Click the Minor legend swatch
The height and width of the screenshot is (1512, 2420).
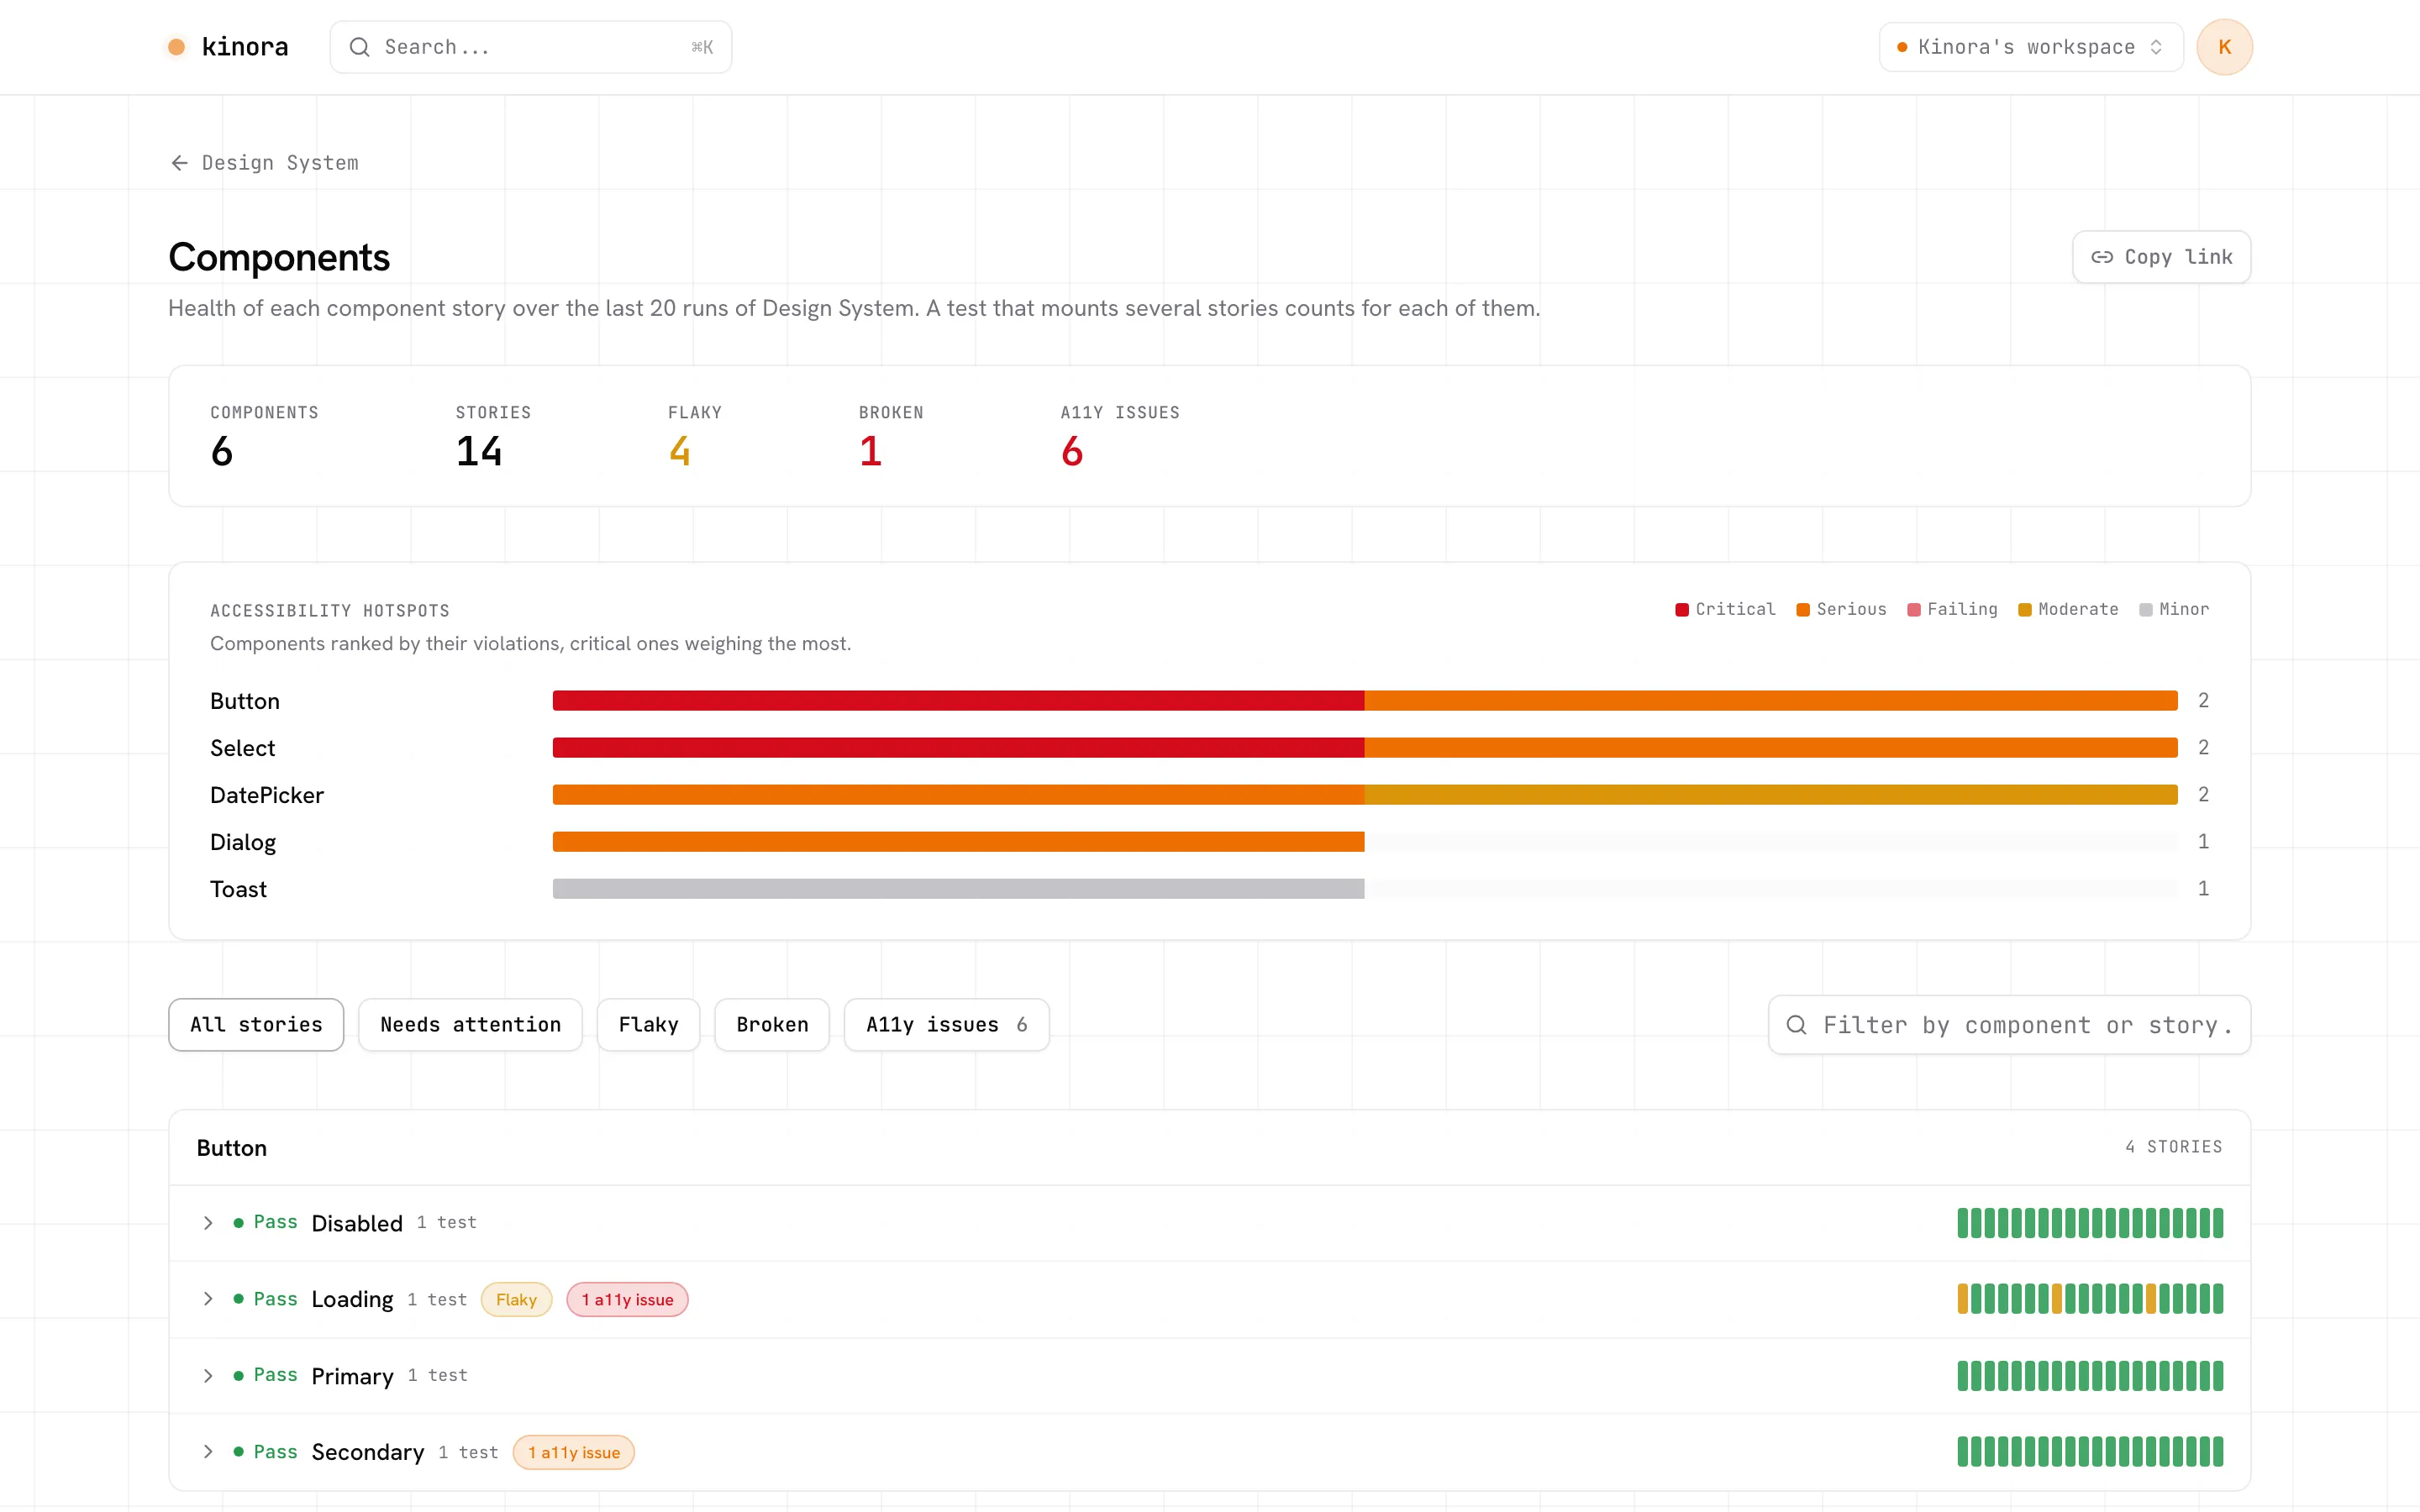[2146, 610]
